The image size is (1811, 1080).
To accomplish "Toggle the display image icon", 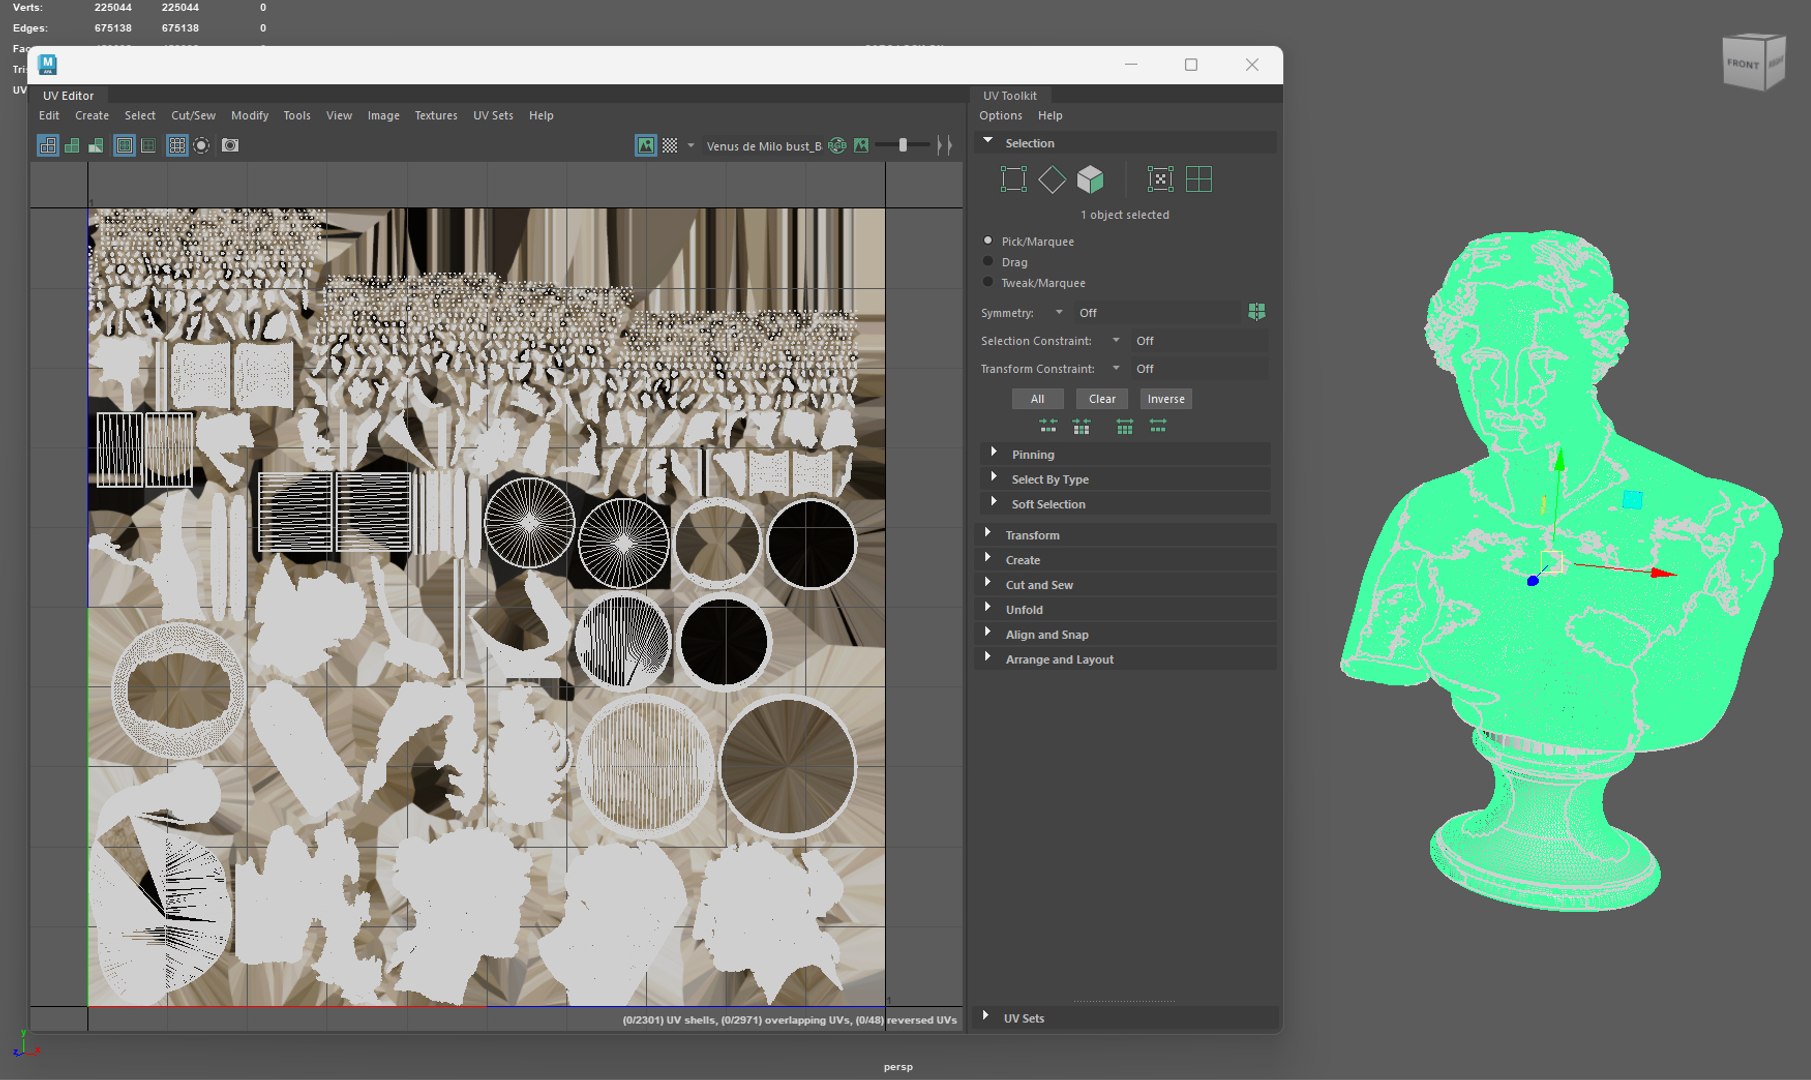I will 646,146.
